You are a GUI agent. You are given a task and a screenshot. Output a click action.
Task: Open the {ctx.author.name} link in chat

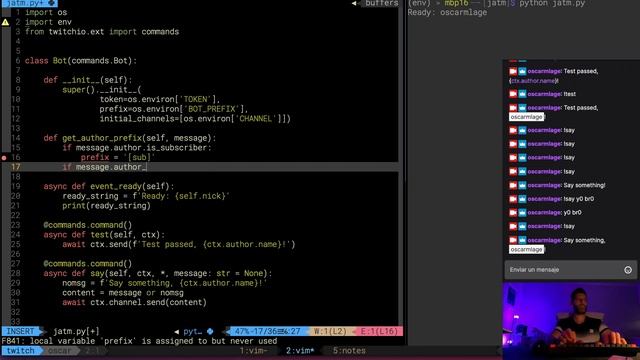[533, 81]
